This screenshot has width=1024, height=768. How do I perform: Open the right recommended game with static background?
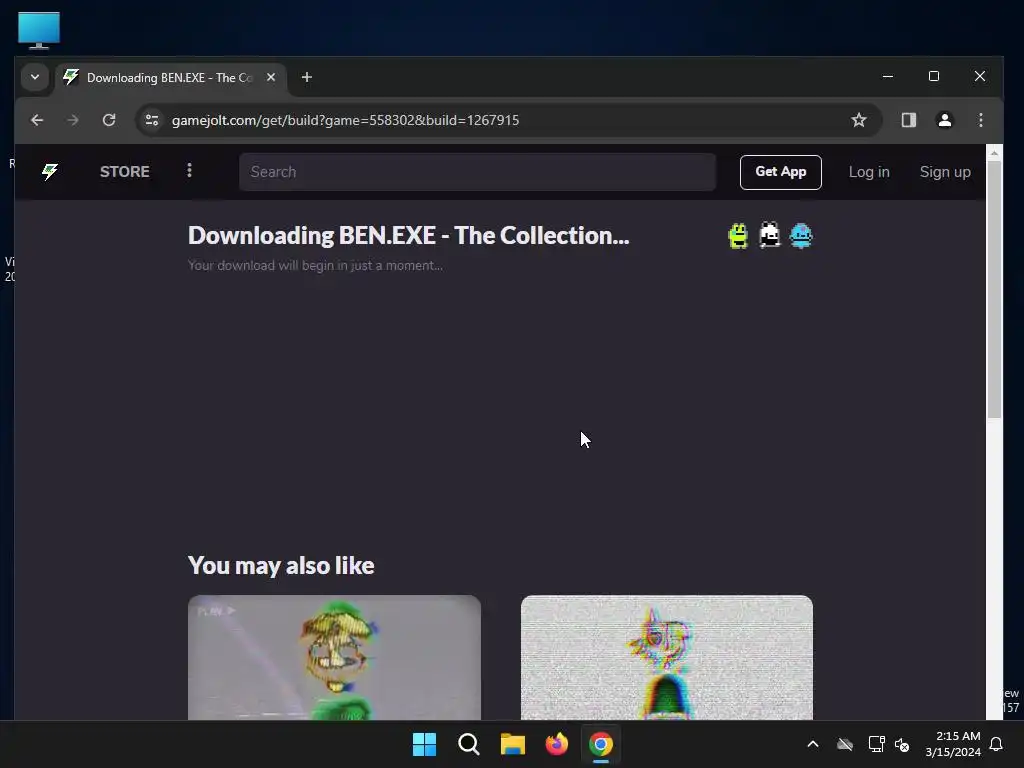[667, 657]
